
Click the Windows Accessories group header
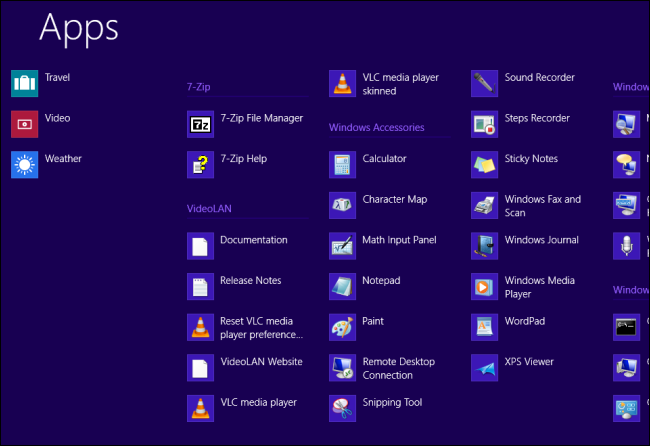[x=376, y=127]
